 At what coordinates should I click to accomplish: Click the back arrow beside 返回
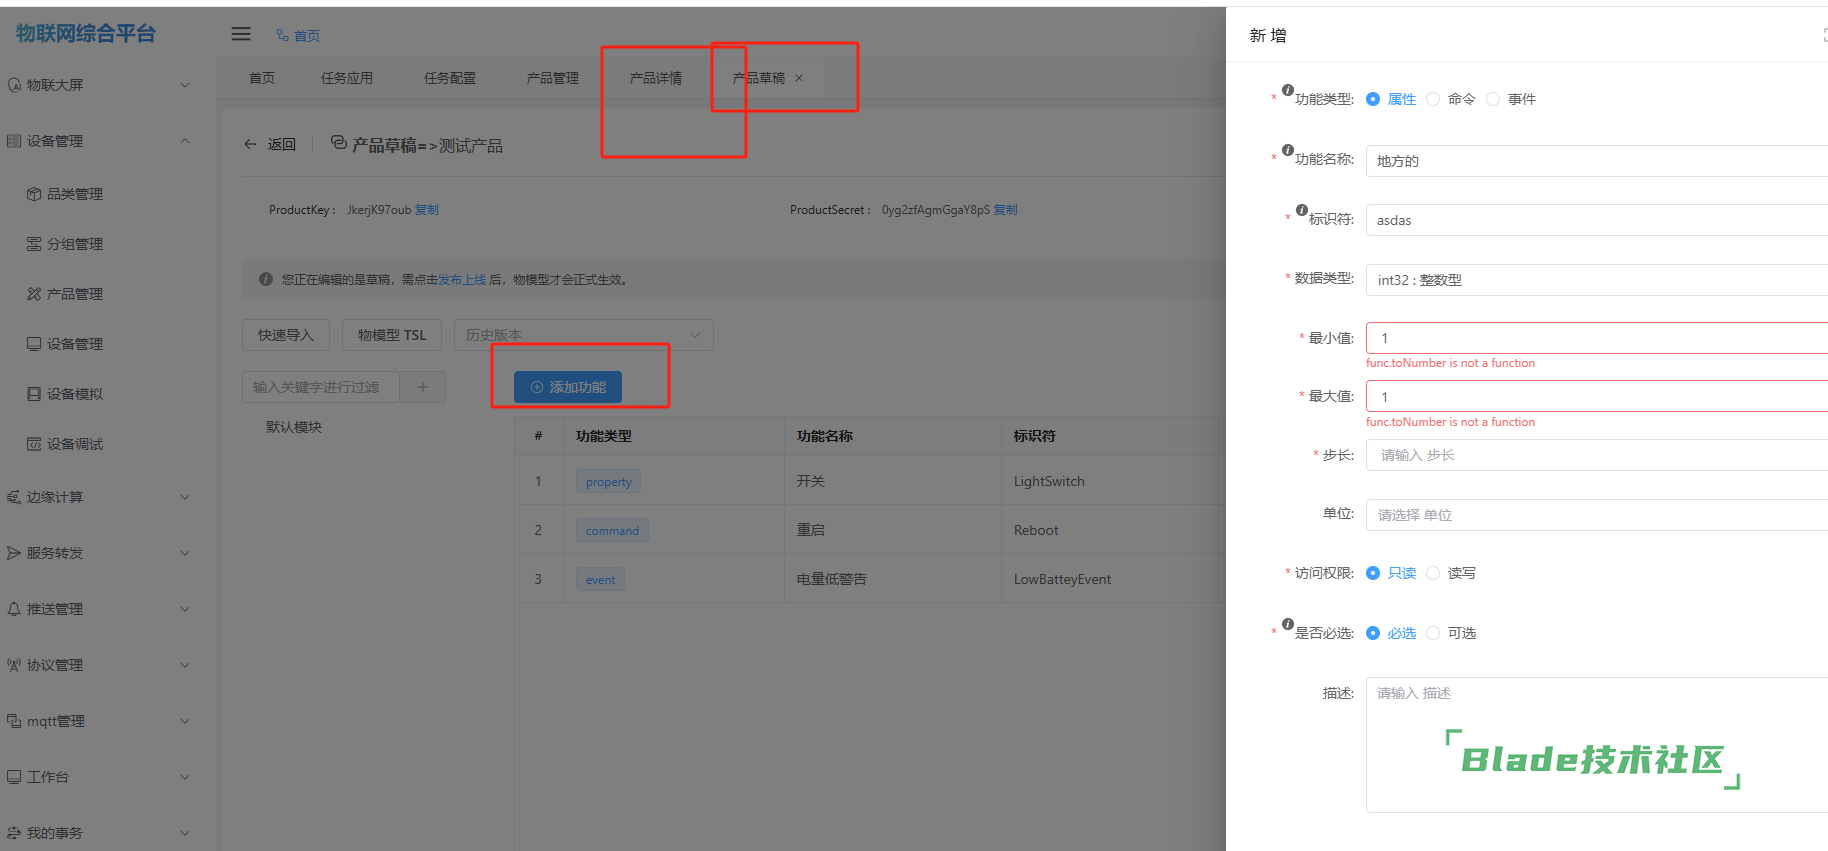(250, 145)
